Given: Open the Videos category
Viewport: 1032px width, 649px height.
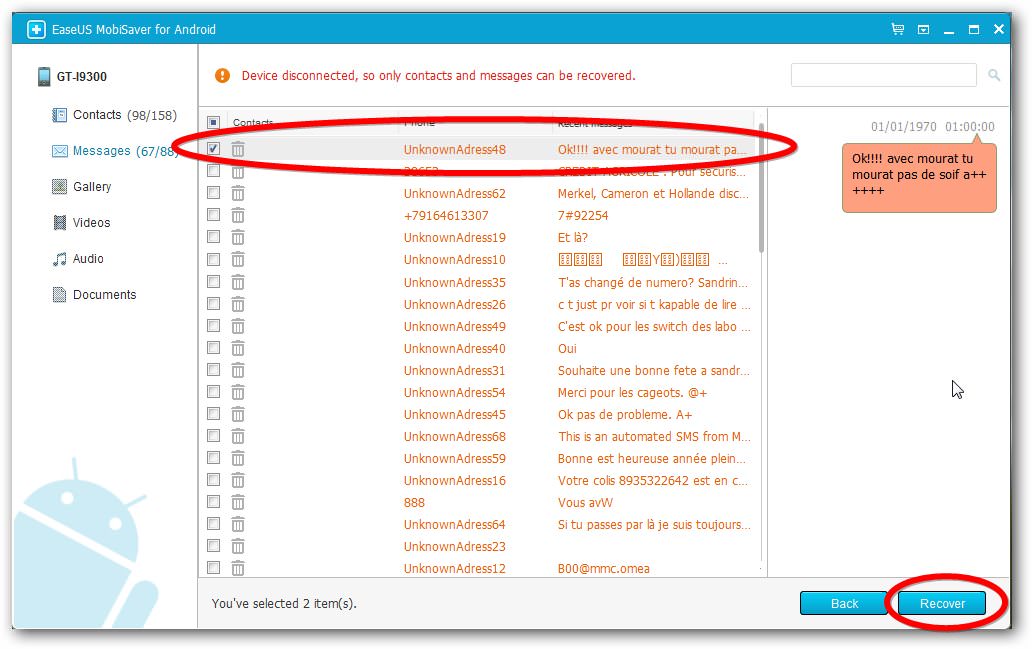Looking at the screenshot, I should (81, 222).
